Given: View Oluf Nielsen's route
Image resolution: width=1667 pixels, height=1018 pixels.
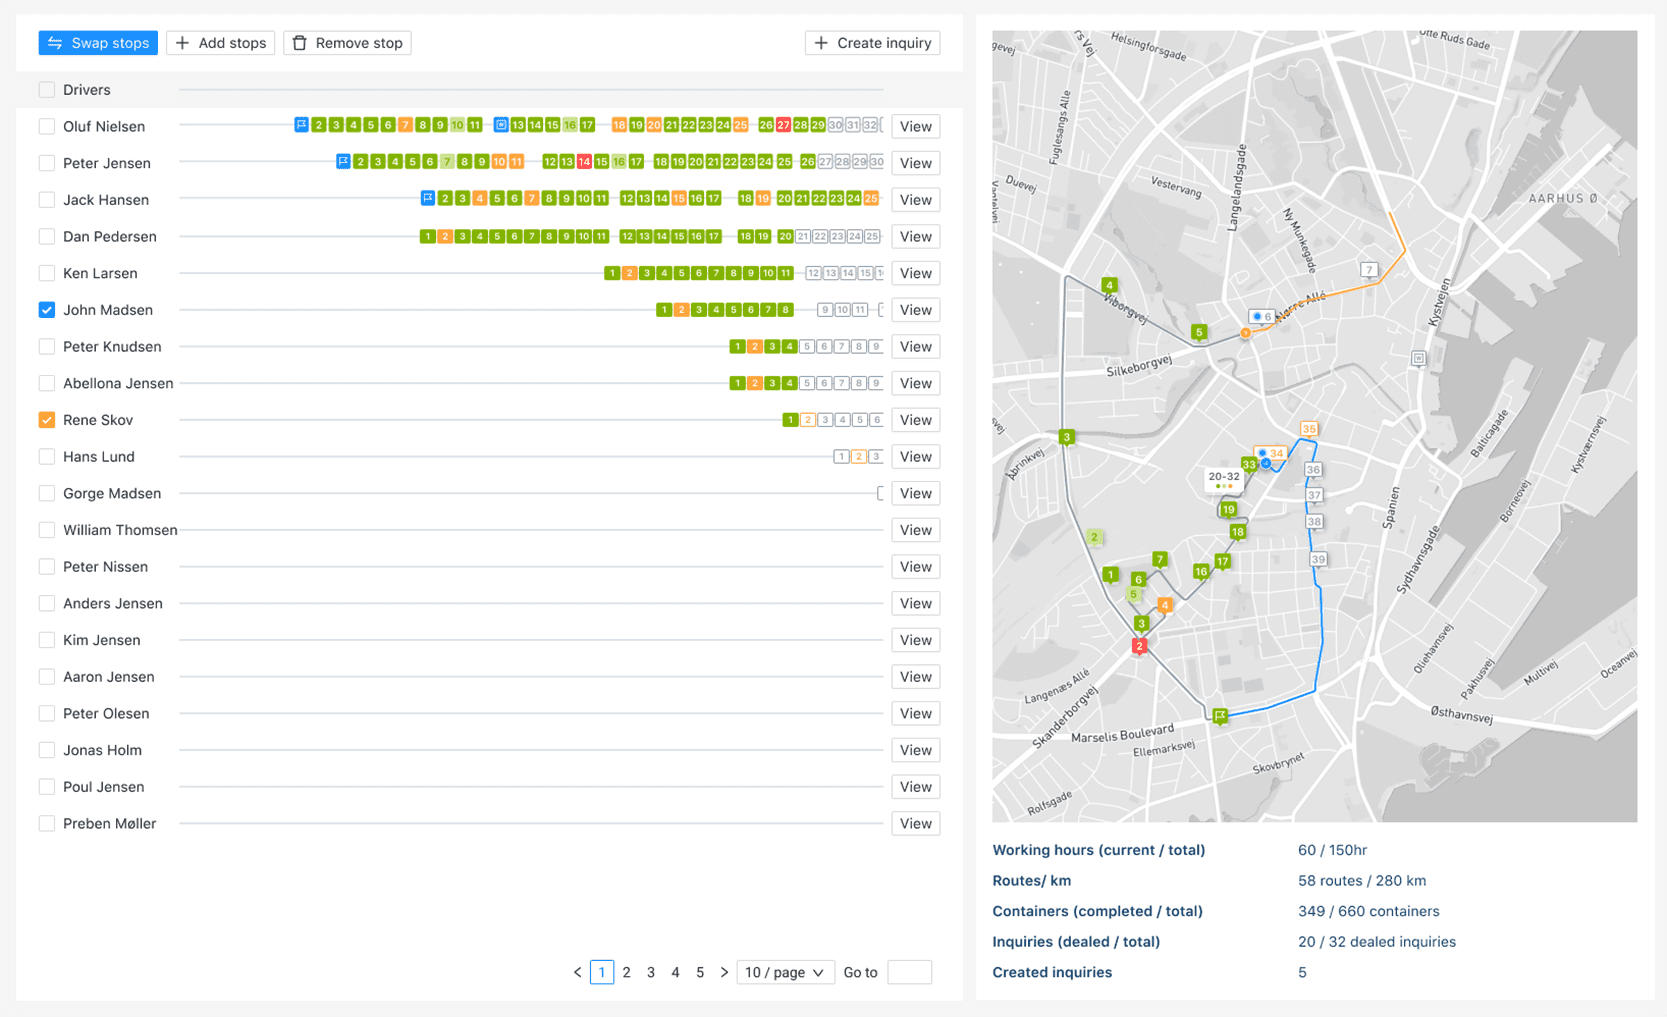Looking at the screenshot, I should coord(915,126).
